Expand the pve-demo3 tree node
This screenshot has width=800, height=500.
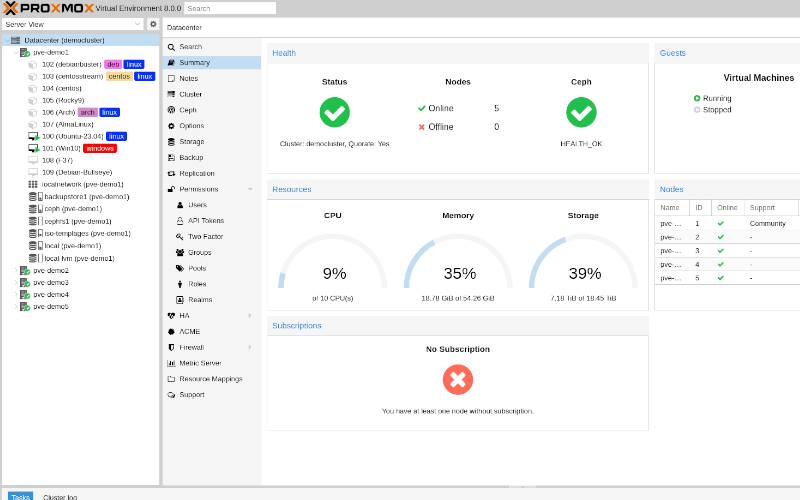[x=16, y=283]
